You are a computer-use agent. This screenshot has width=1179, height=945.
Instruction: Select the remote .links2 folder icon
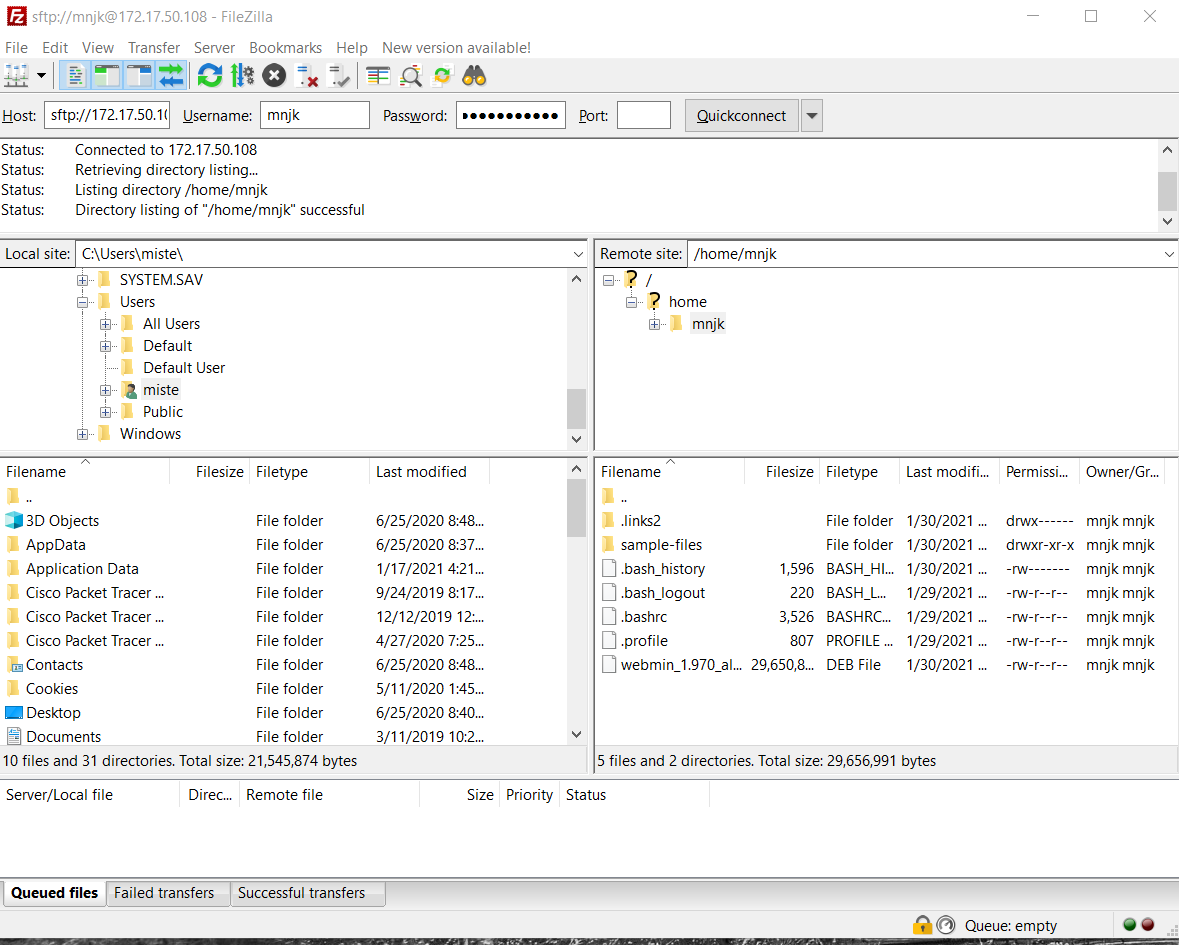tap(608, 520)
